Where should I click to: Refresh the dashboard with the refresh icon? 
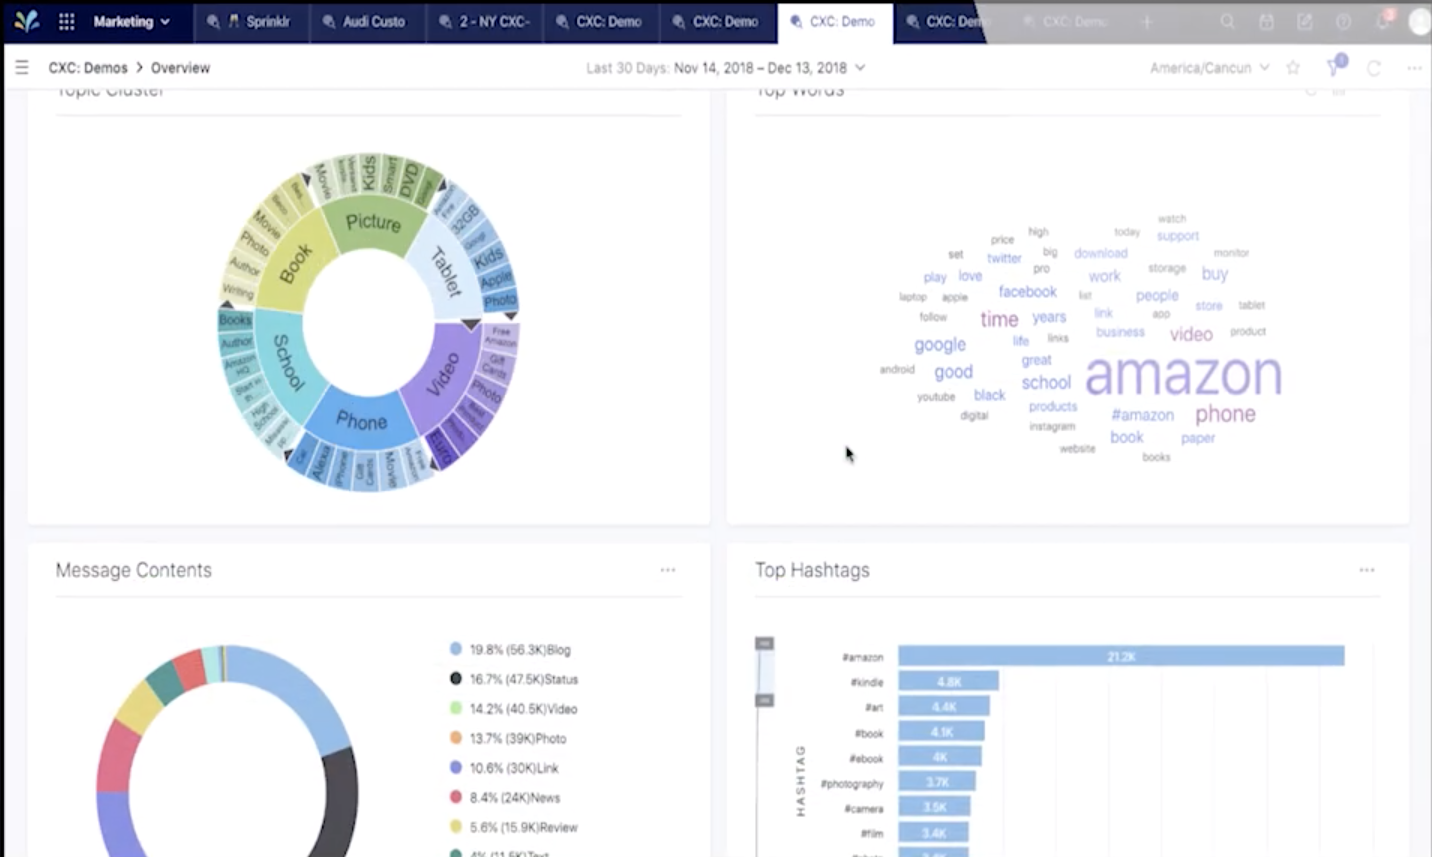click(x=1374, y=68)
